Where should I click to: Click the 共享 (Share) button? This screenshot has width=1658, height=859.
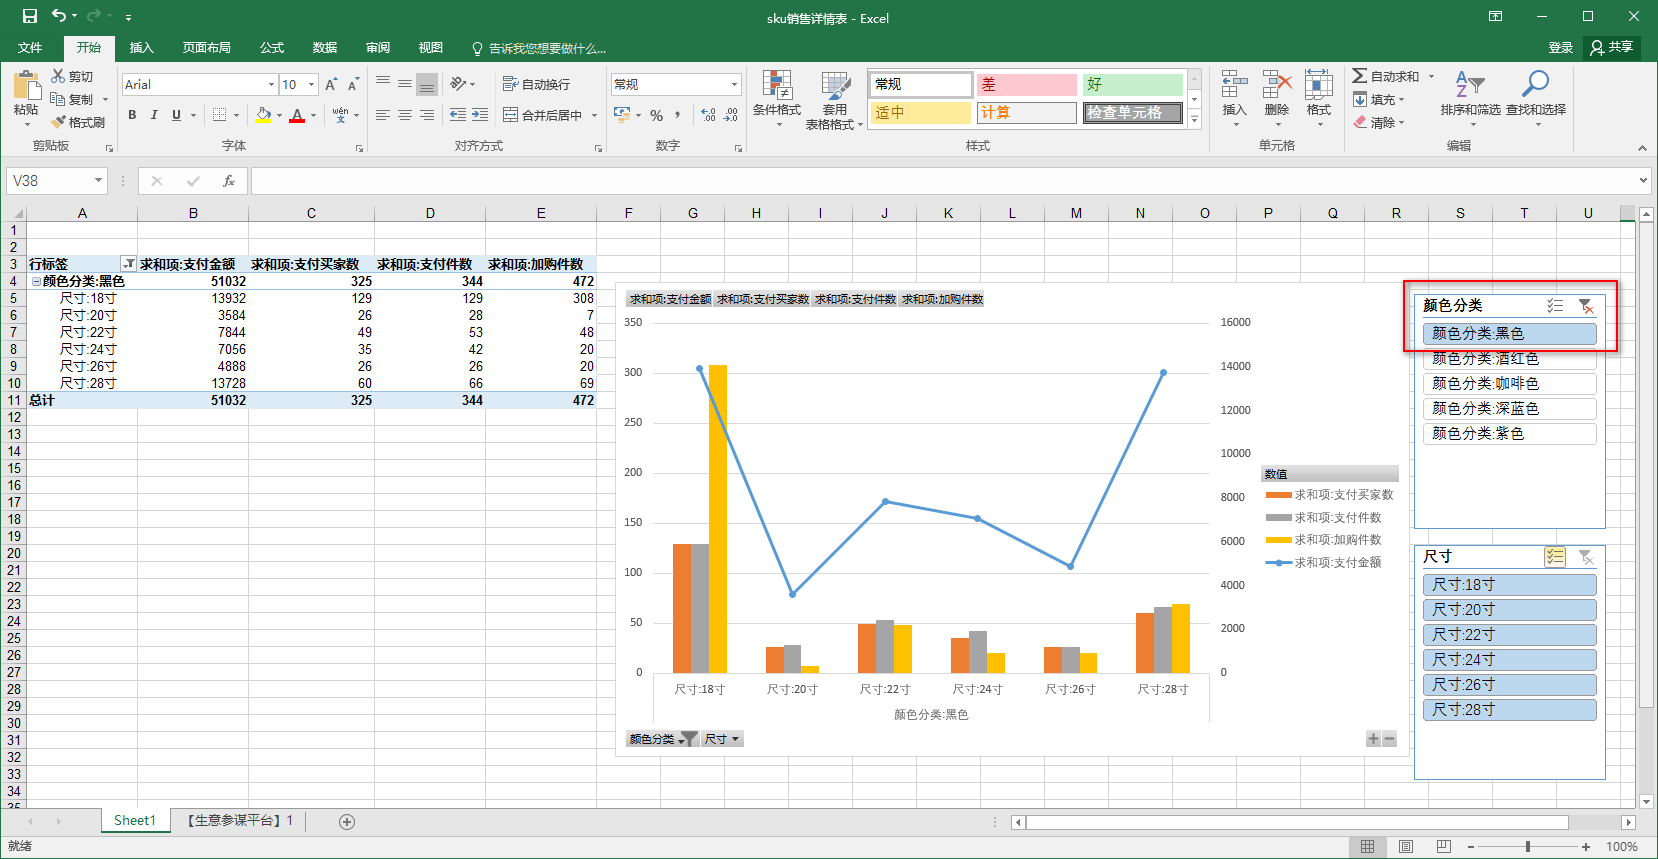(1611, 48)
